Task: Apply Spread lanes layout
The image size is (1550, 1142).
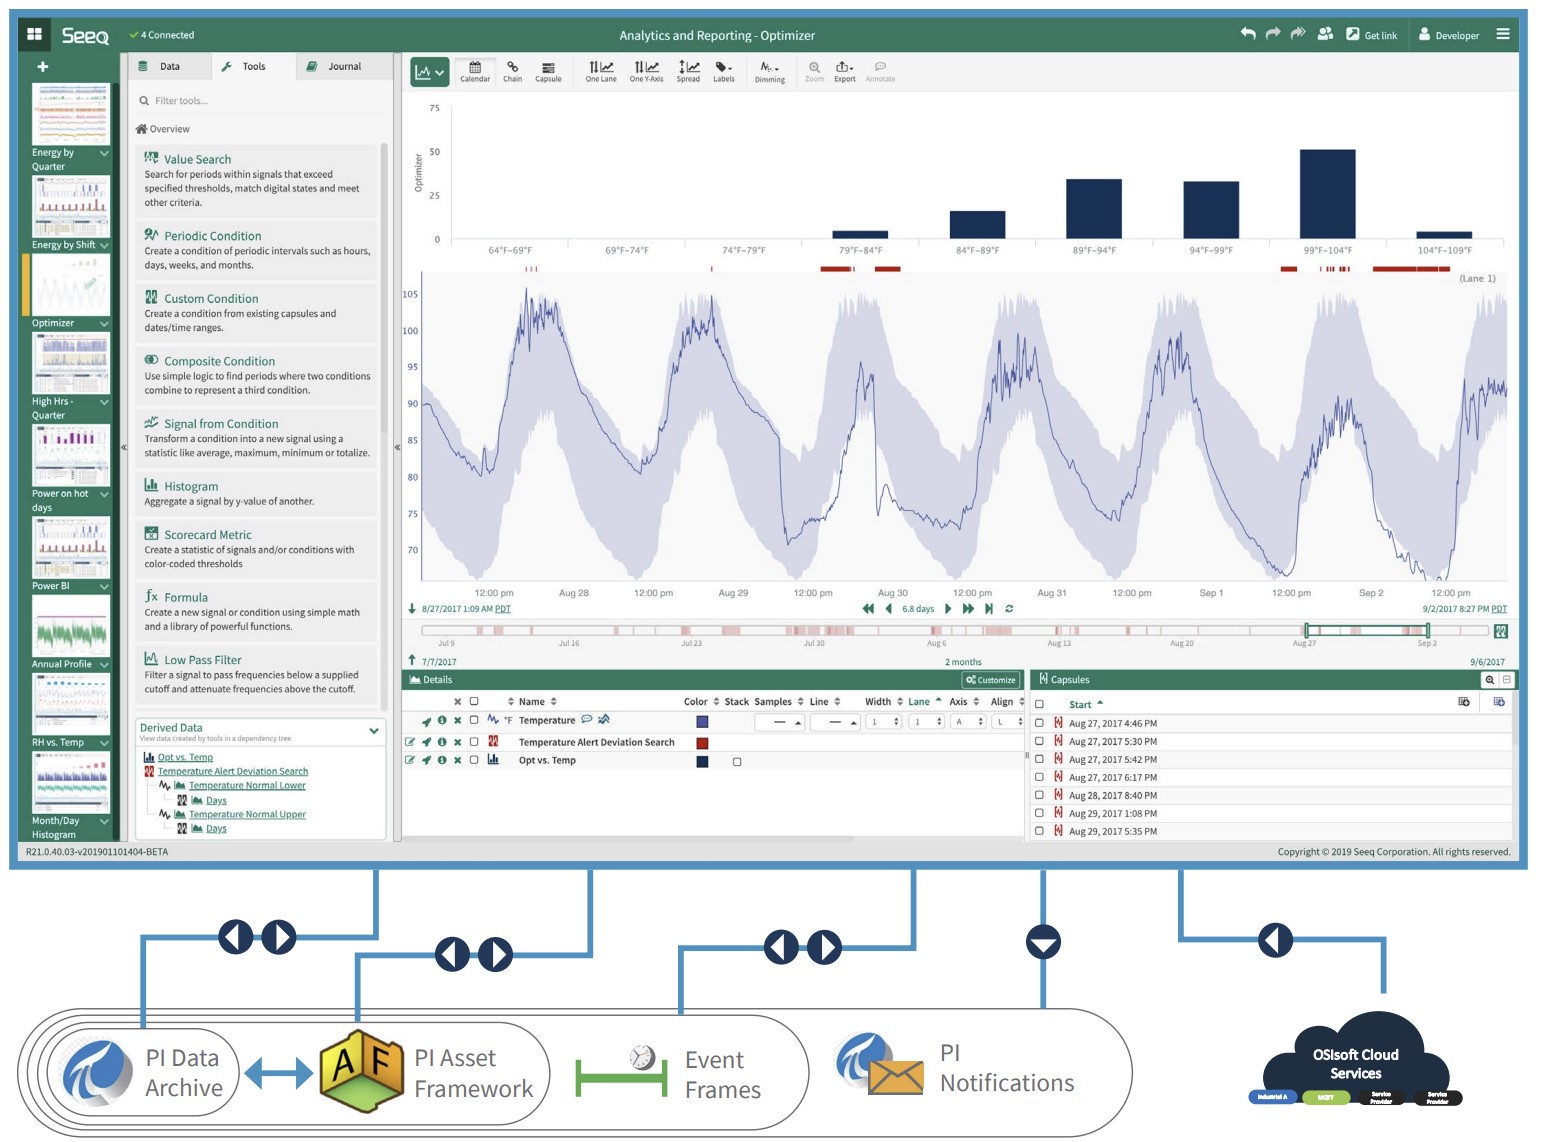Action: click(x=688, y=71)
